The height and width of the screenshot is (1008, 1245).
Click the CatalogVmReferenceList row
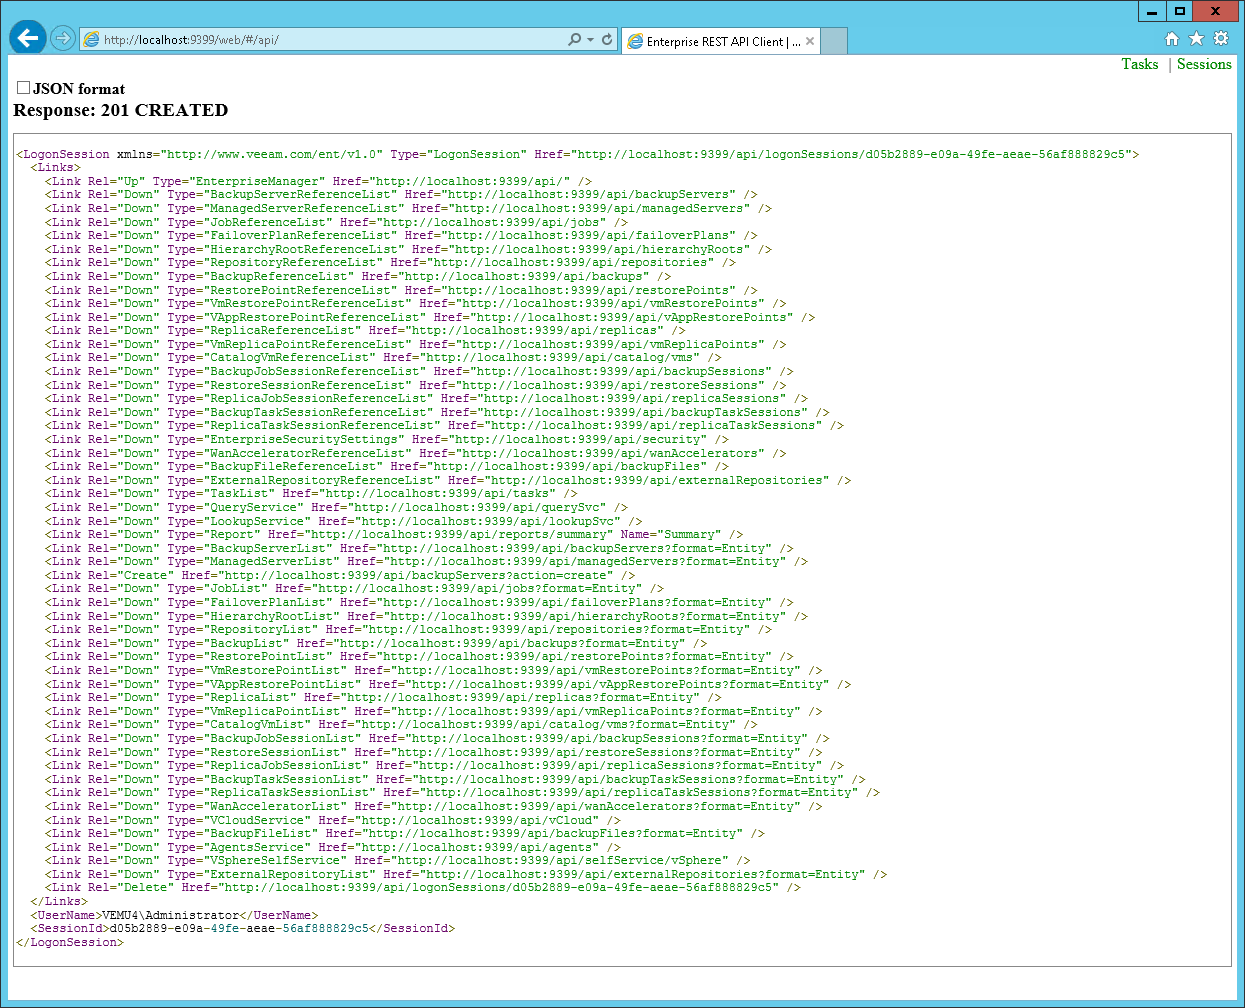(x=384, y=358)
